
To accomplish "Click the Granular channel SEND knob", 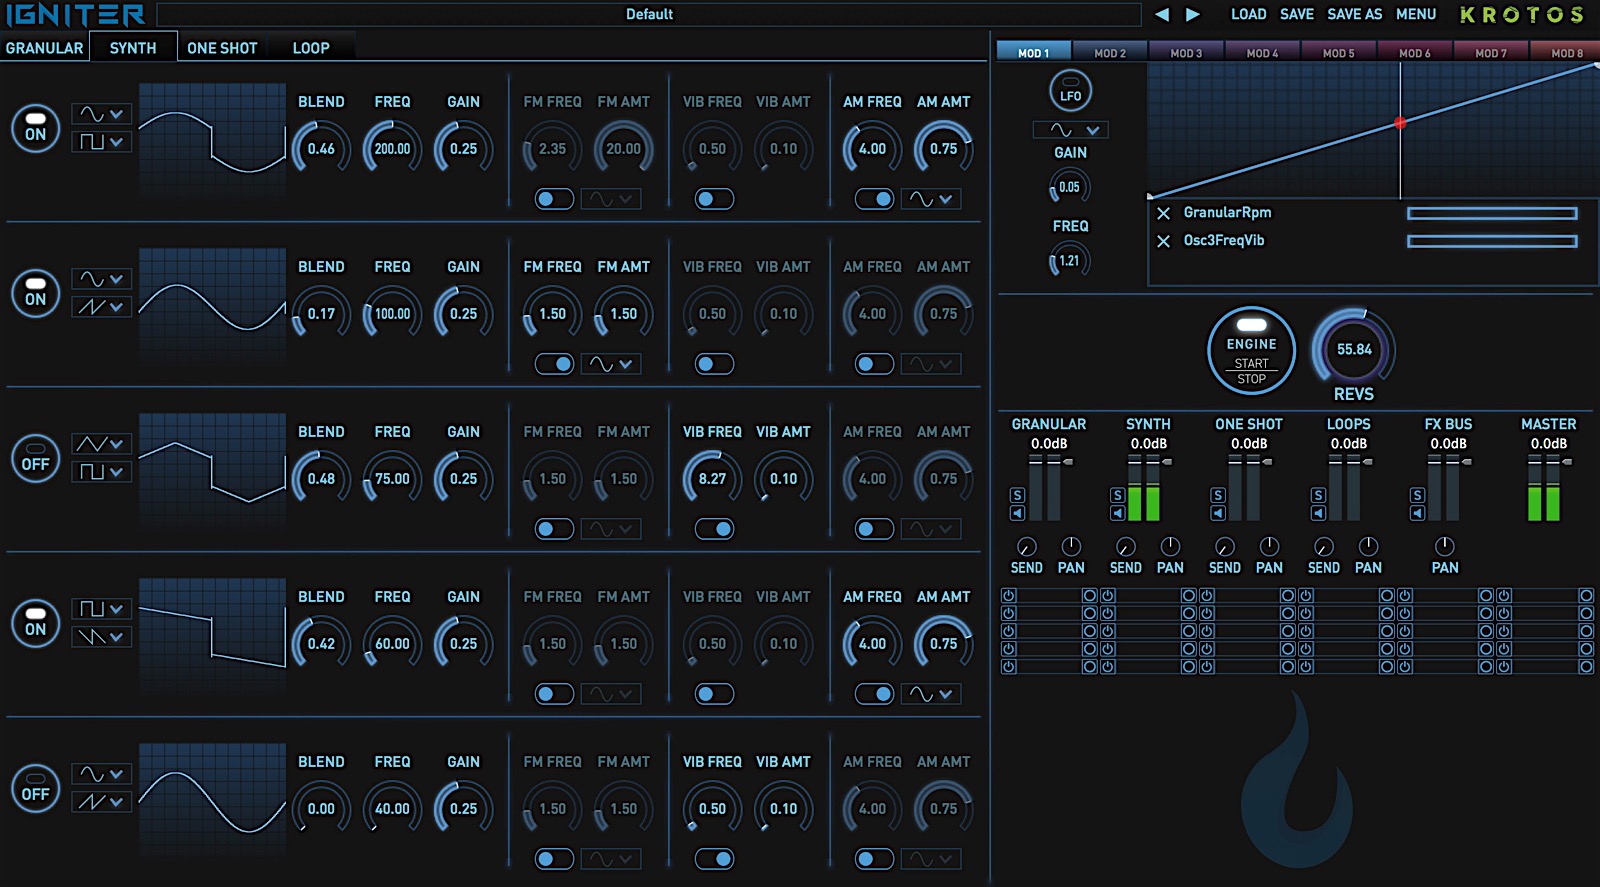I will tap(1026, 547).
